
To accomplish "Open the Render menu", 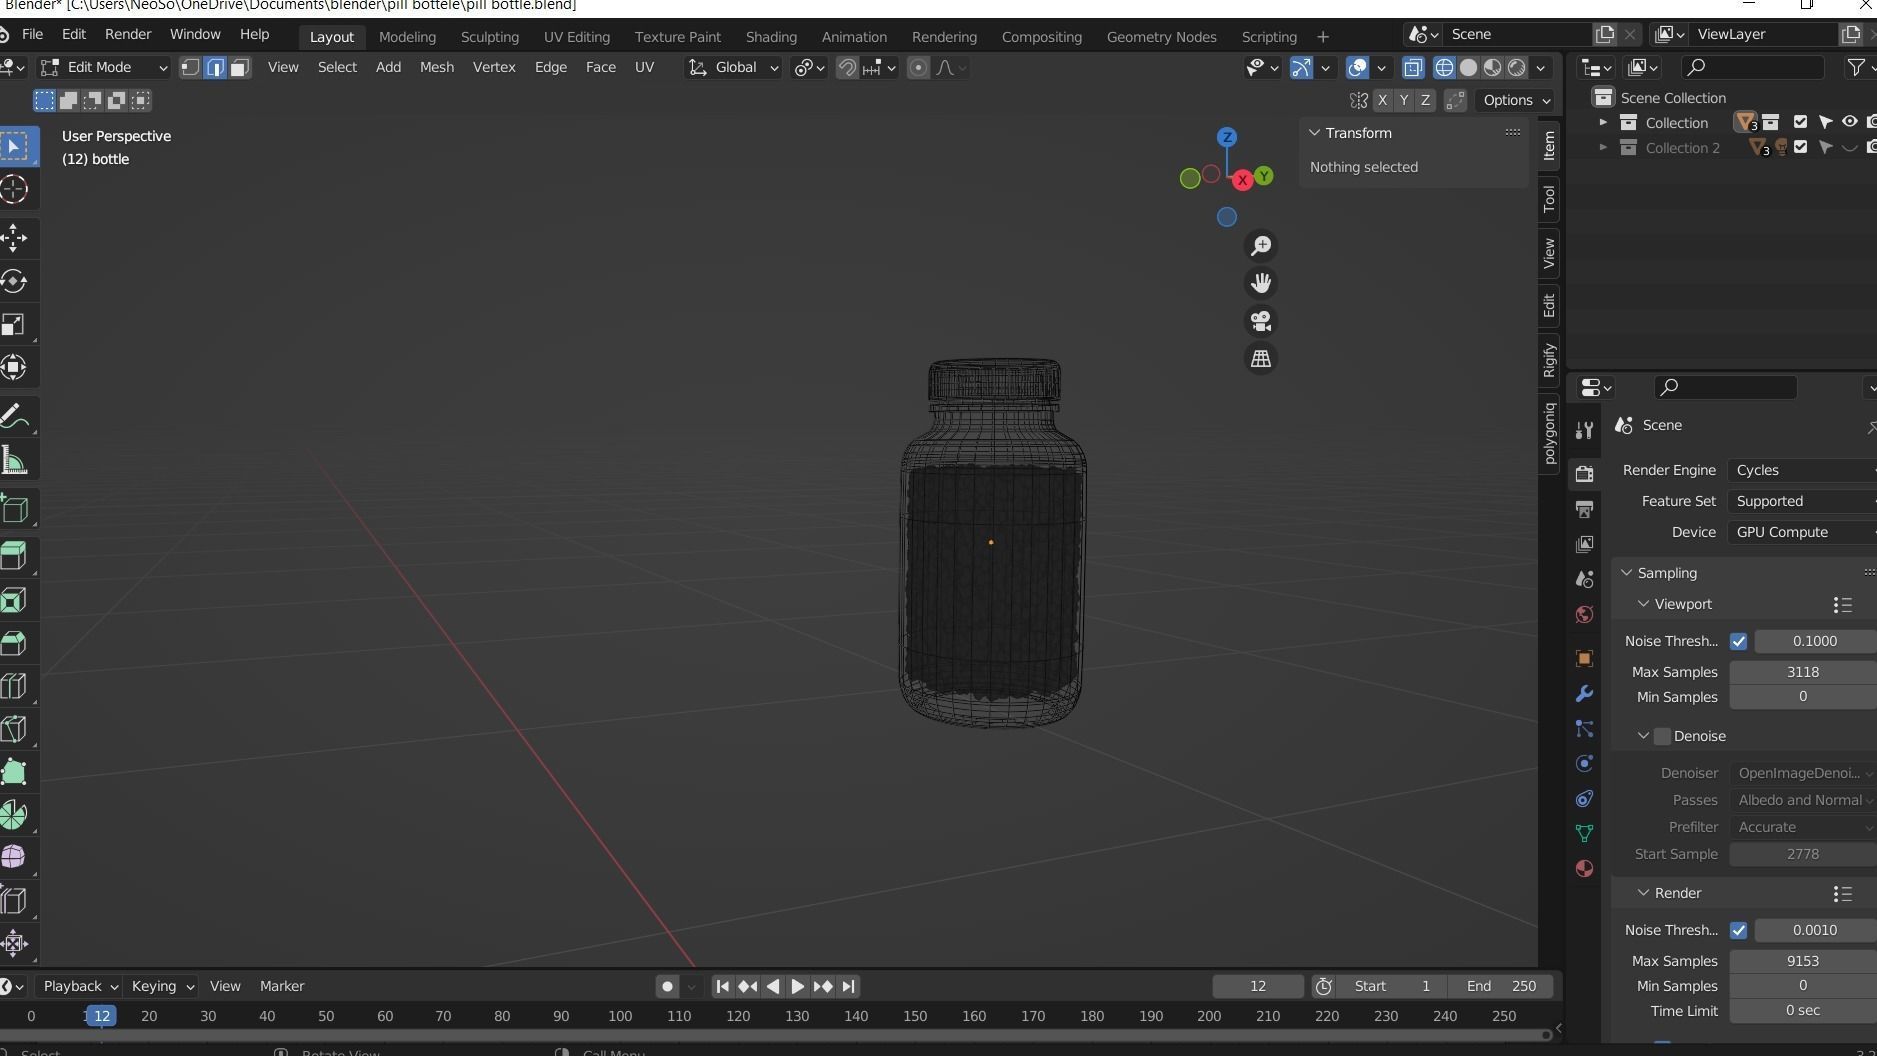I will click(x=128, y=34).
